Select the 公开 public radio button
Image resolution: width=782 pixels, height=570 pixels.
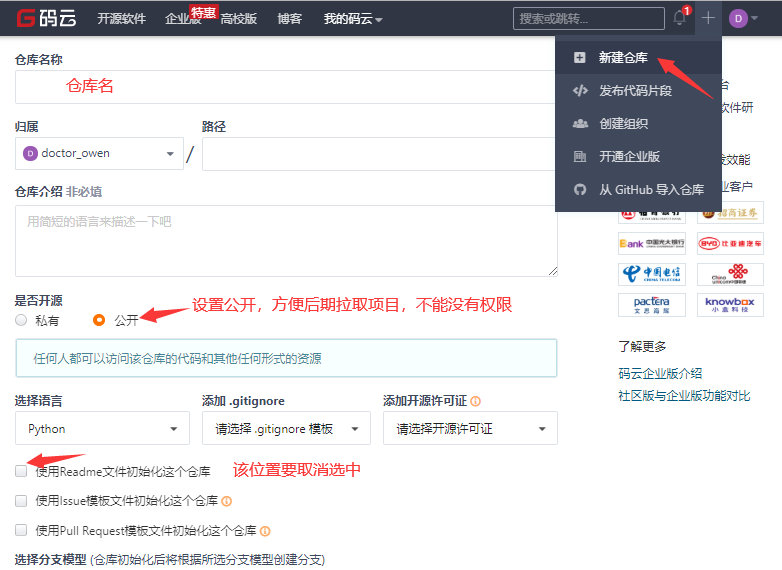pos(99,321)
